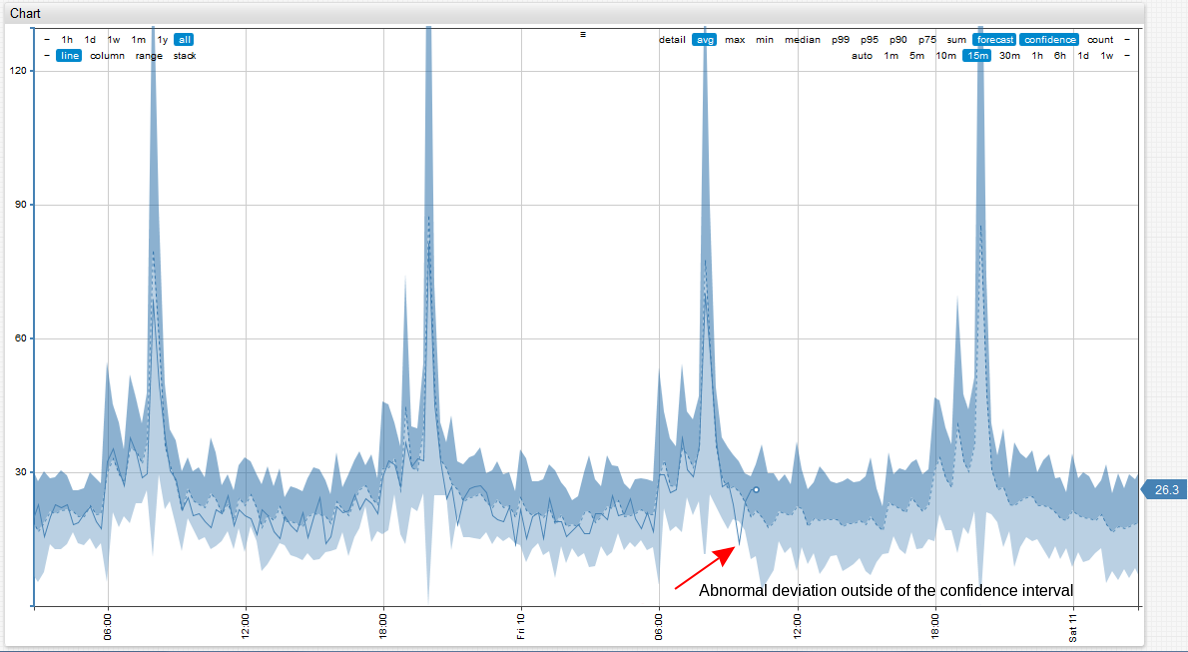Set time range to 1y
Image resolution: width=1188 pixels, height=652 pixels.
(x=162, y=40)
